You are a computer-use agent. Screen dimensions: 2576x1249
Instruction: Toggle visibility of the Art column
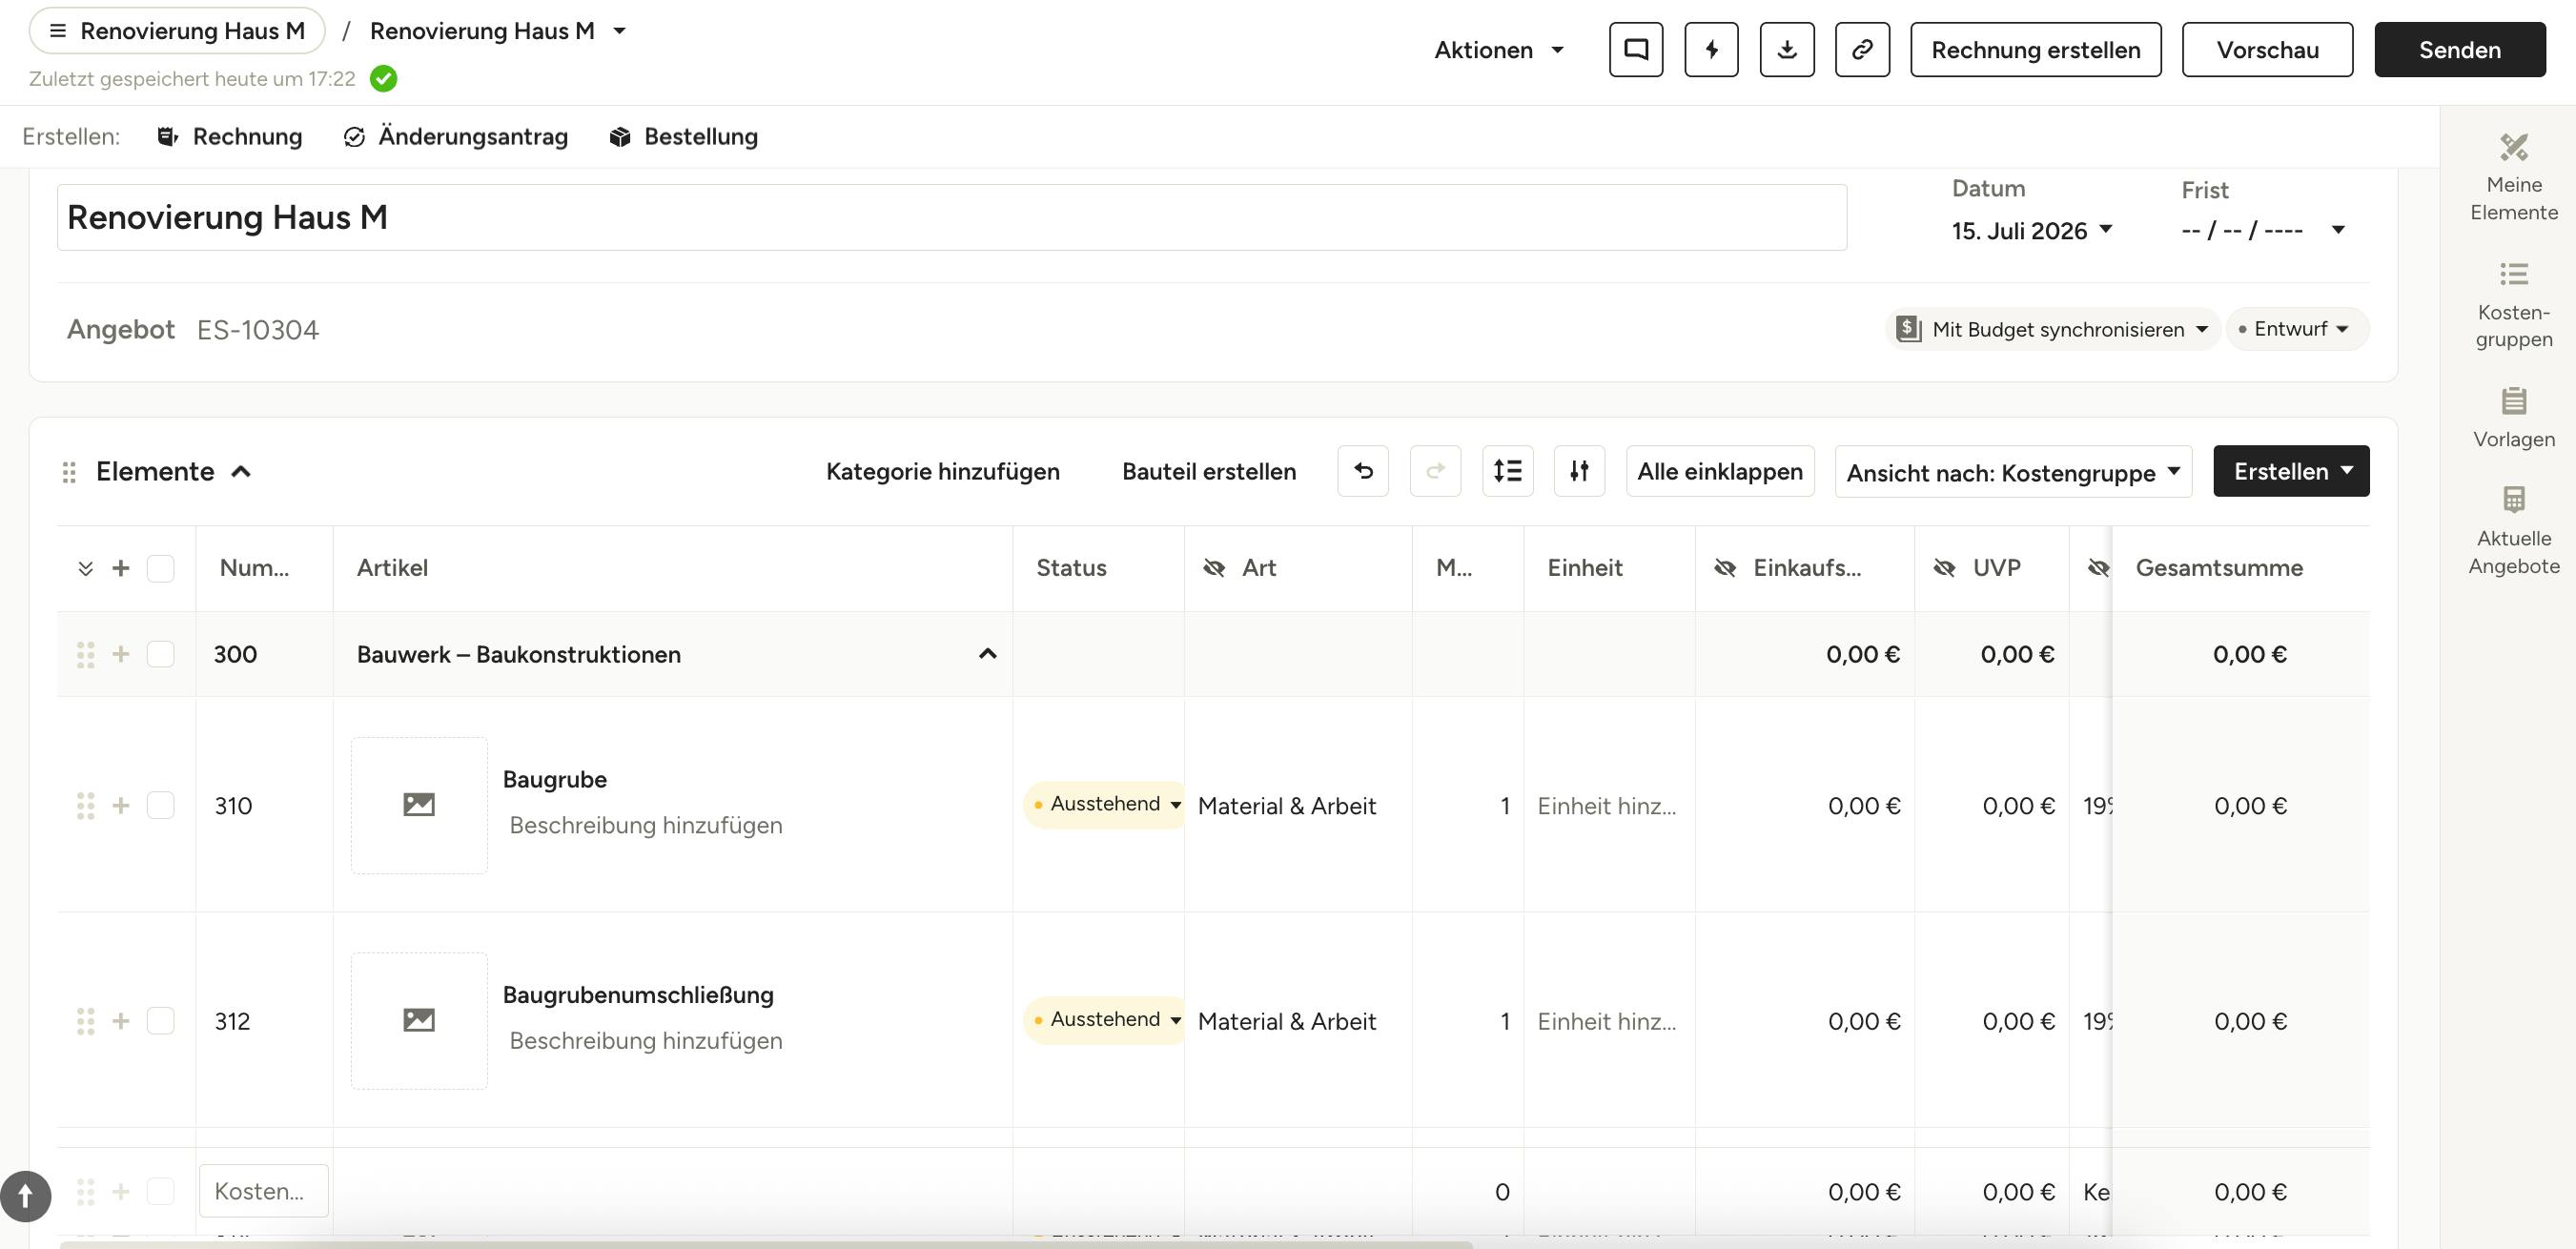[1214, 568]
